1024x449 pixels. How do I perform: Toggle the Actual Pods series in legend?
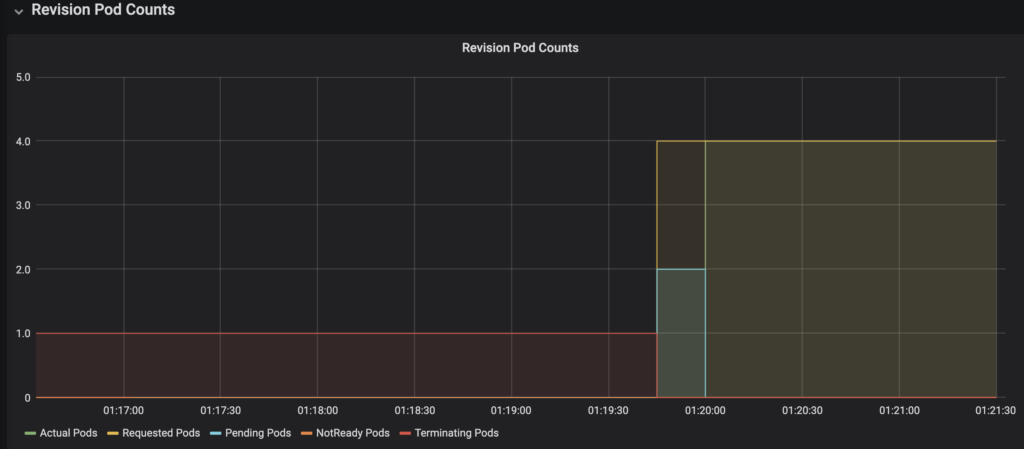pos(67,434)
